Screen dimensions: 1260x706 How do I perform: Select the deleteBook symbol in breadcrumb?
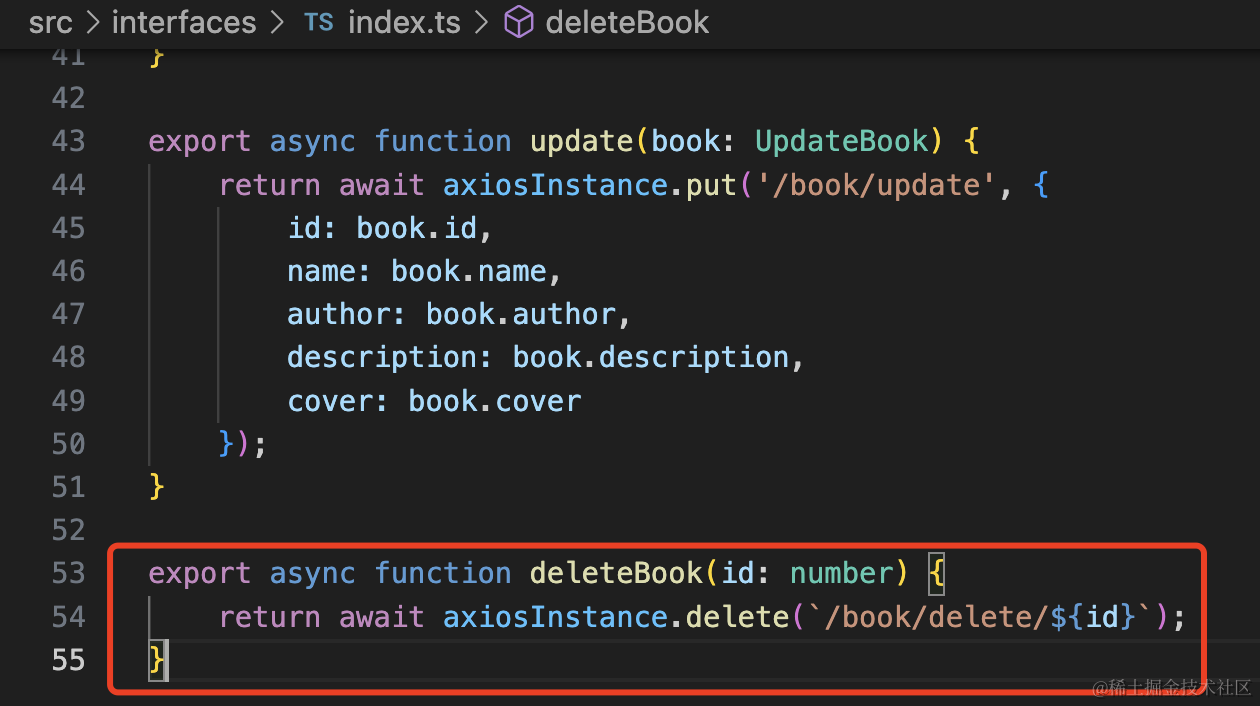[x=627, y=23]
